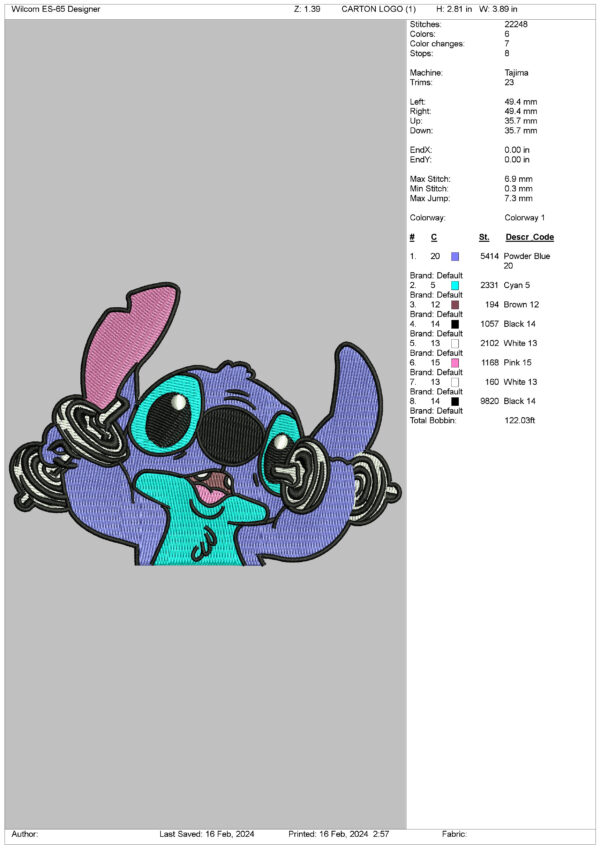Click the Brown 12 color swatch
This screenshot has height=849, width=600.
tap(455, 305)
